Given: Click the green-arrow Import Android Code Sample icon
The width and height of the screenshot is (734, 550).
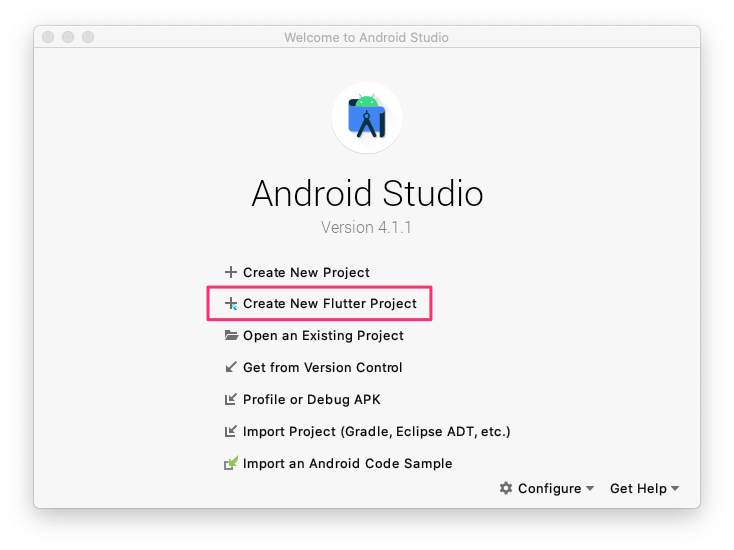Looking at the screenshot, I should pyautogui.click(x=231, y=463).
